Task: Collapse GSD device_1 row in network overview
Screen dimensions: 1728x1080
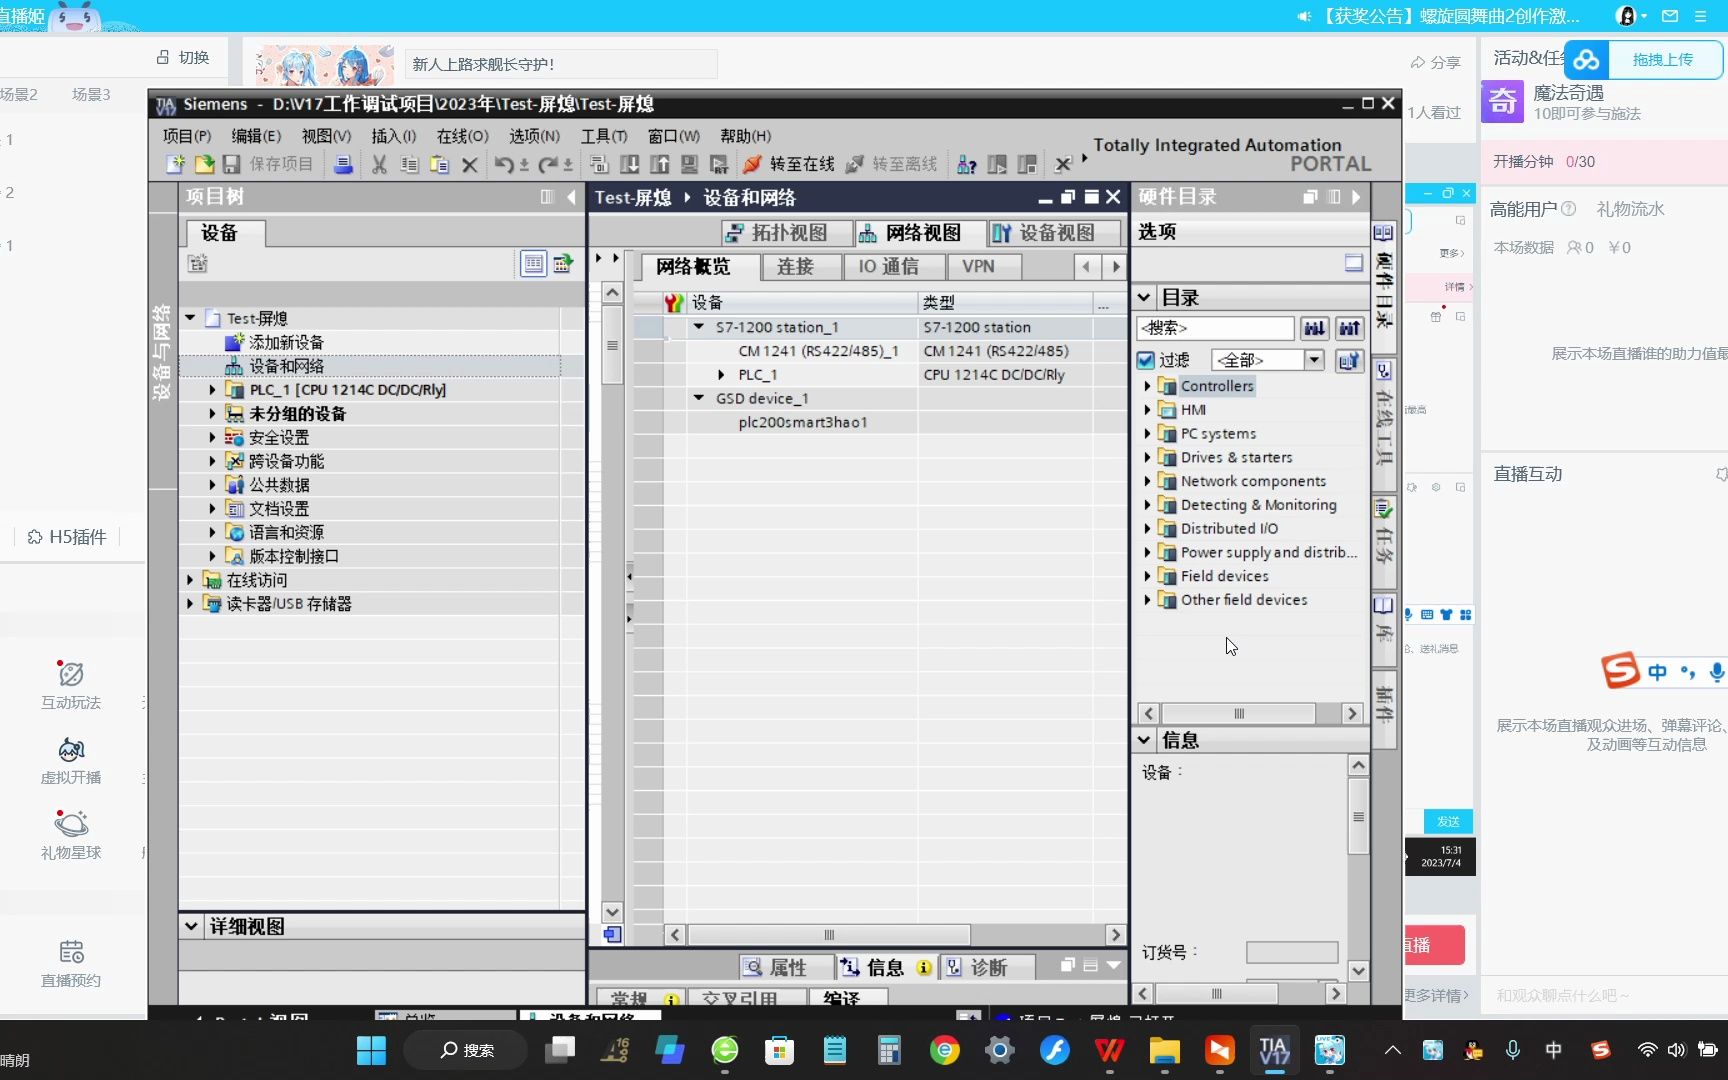Action: 699,398
